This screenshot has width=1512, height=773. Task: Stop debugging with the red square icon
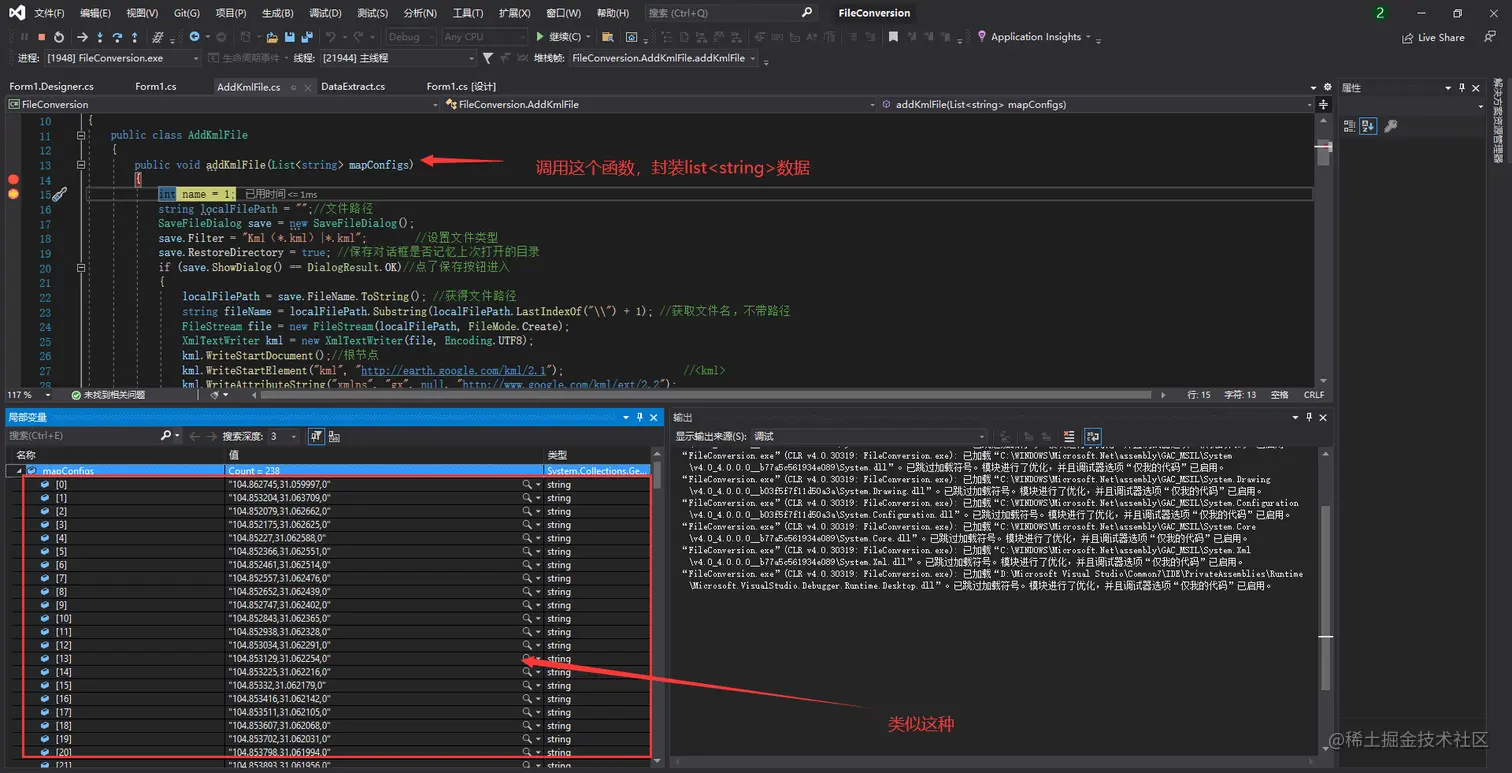coord(41,37)
